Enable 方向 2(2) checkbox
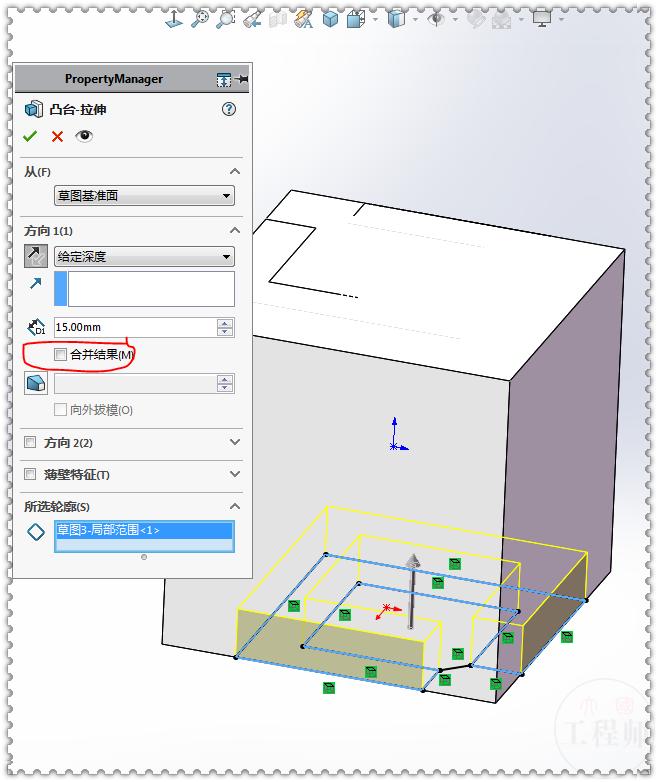This screenshot has width=658, height=782. (30, 442)
